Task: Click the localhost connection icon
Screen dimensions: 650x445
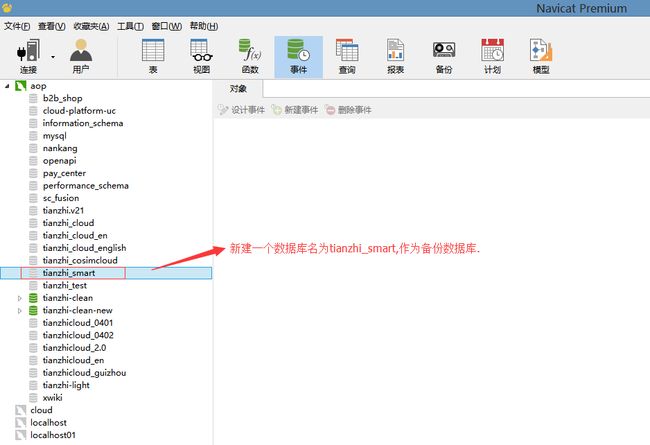Action: [21, 423]
